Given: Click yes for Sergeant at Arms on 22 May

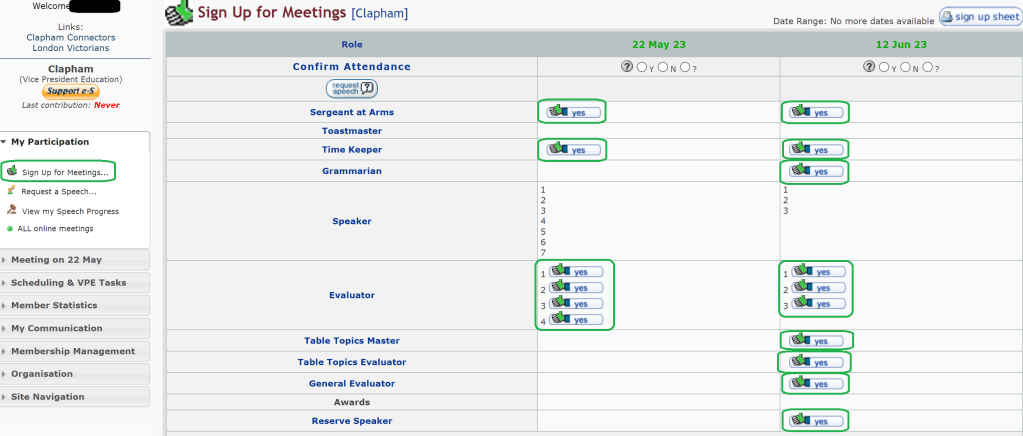Looking at the screenshot, I should click(573, 112).
